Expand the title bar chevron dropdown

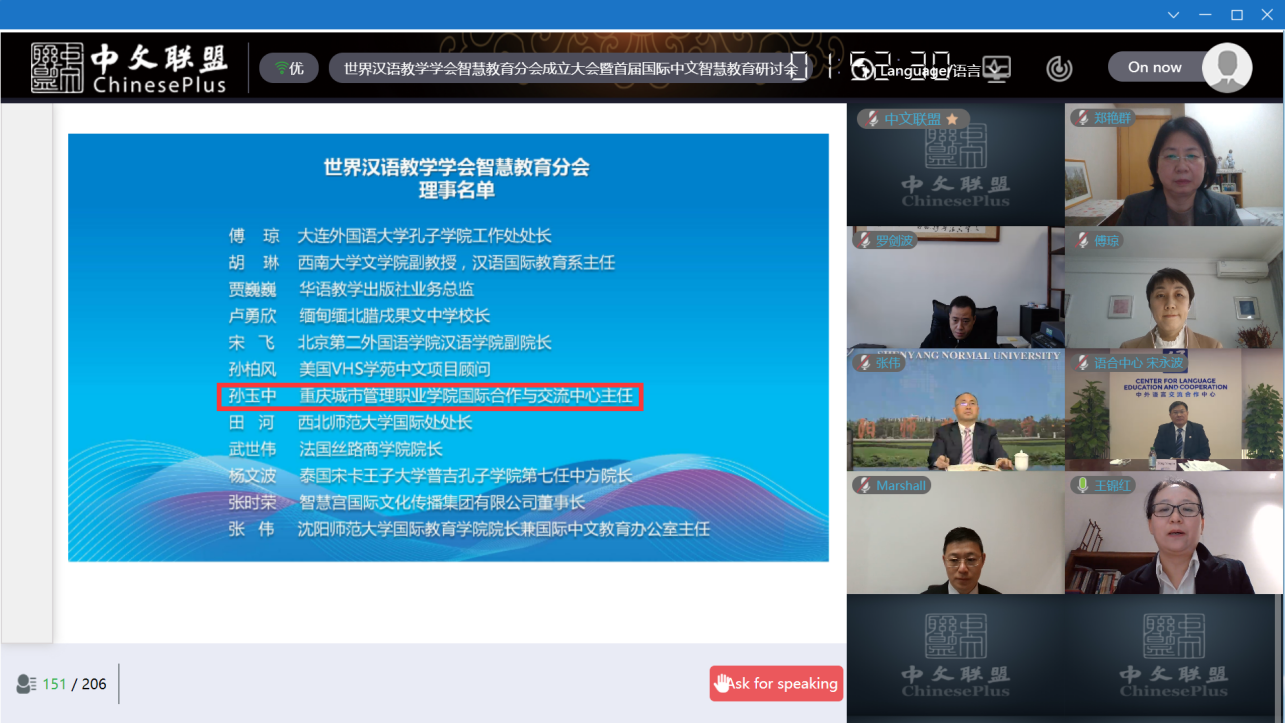pos(1174,14)
